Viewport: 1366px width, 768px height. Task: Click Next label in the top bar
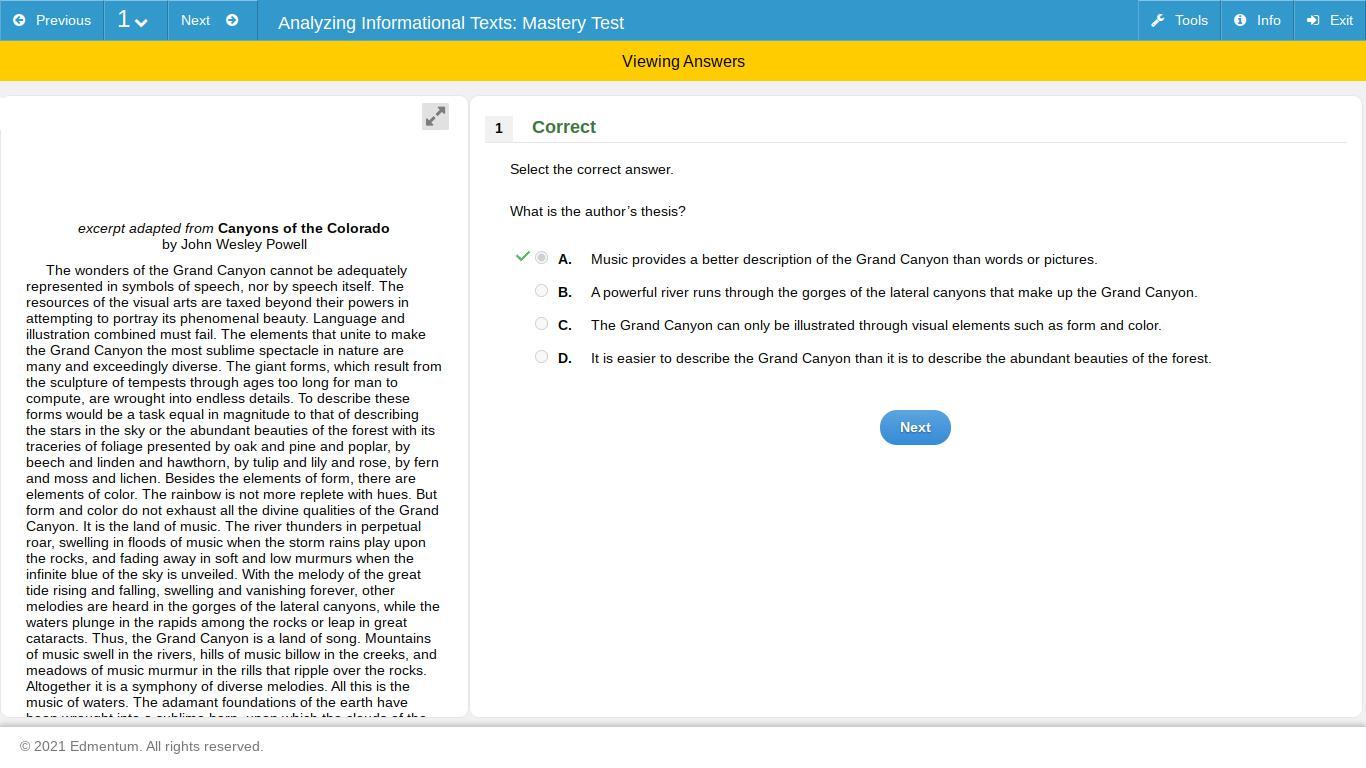(x=195, y=20)
